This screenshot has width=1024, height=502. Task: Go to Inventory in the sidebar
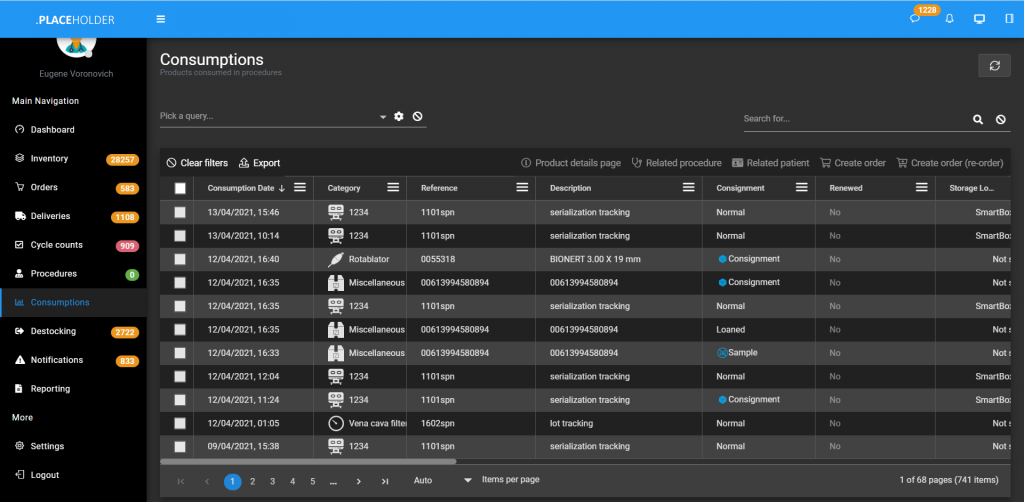[49, 159]
